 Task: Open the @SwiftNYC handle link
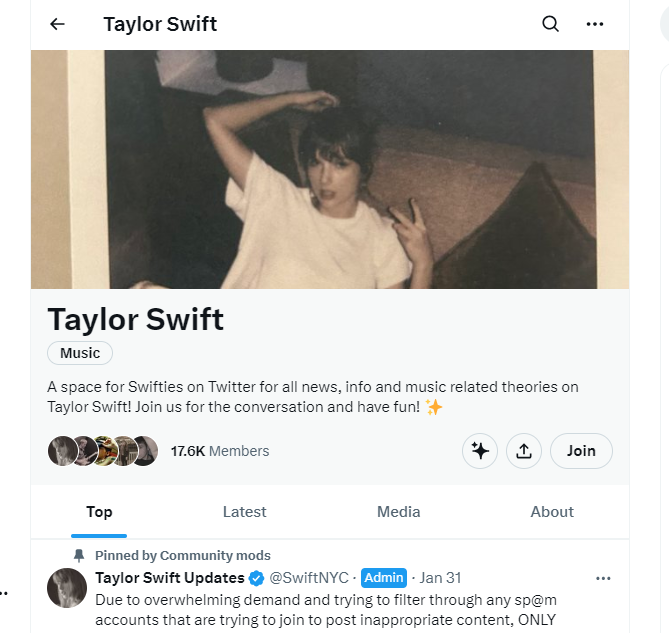[x=311, y=578]
